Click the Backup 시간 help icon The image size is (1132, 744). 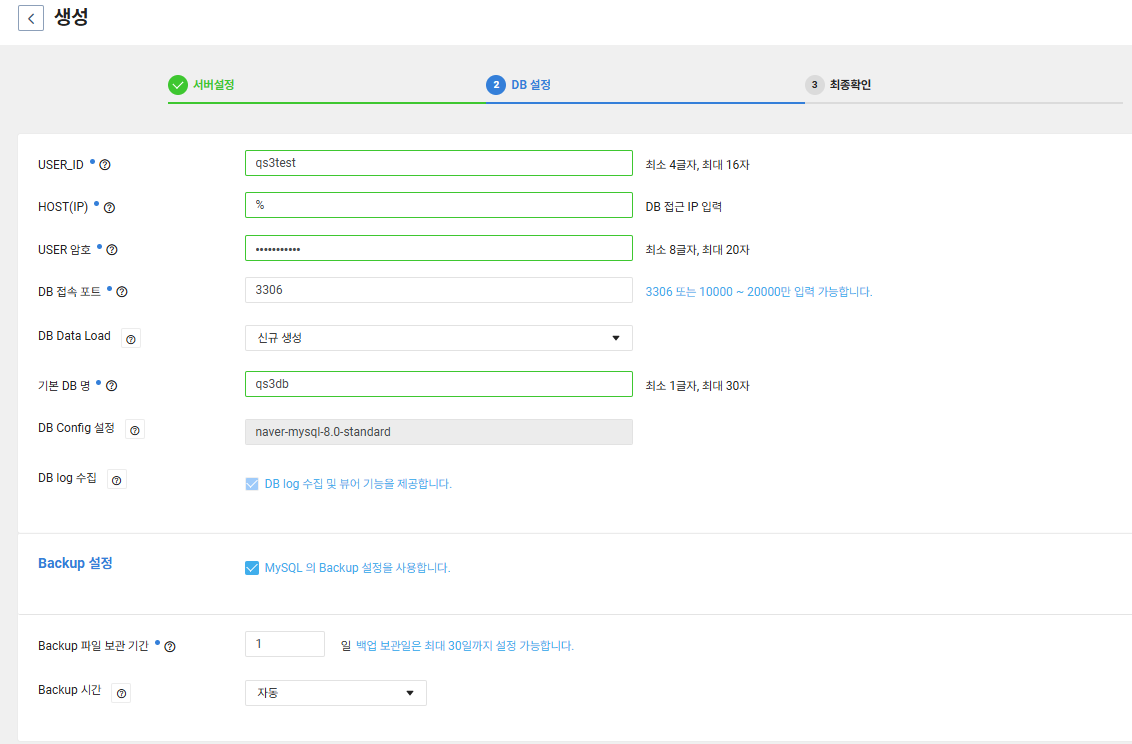(121, 693)
